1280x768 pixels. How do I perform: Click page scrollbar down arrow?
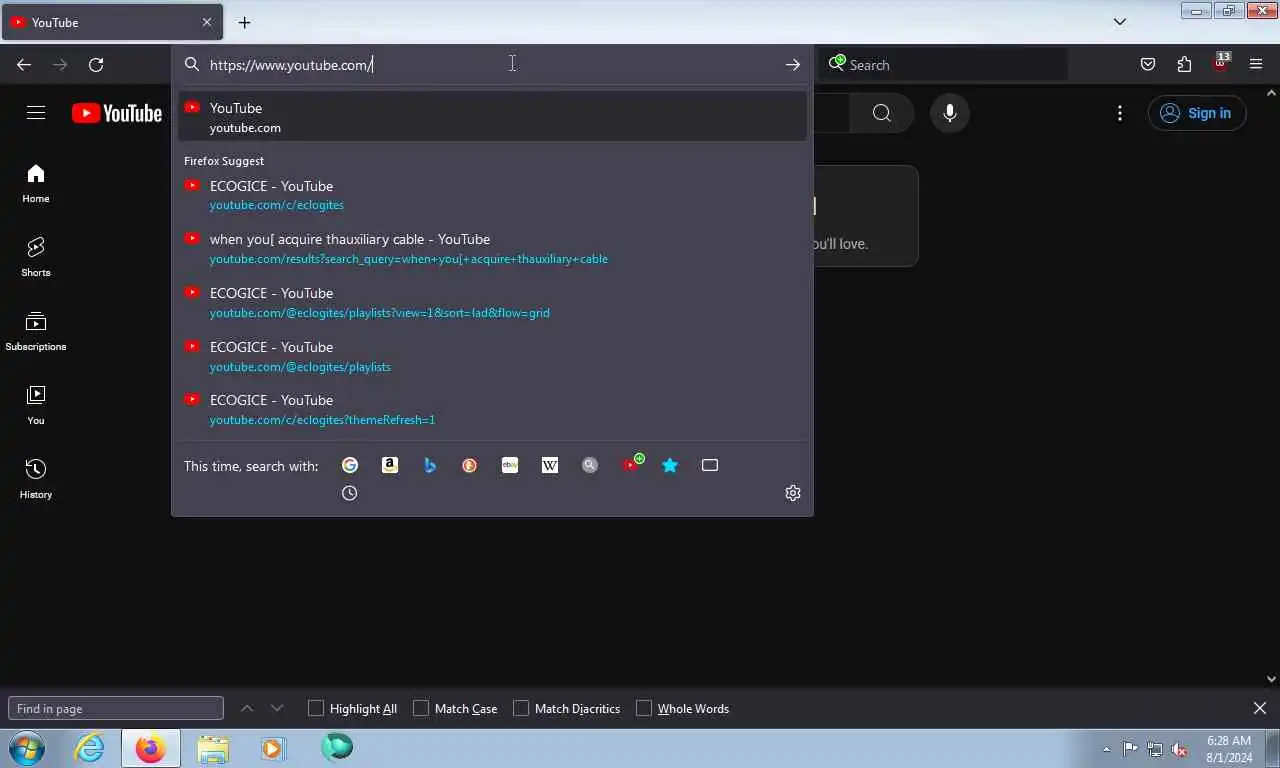(1272, 679)
